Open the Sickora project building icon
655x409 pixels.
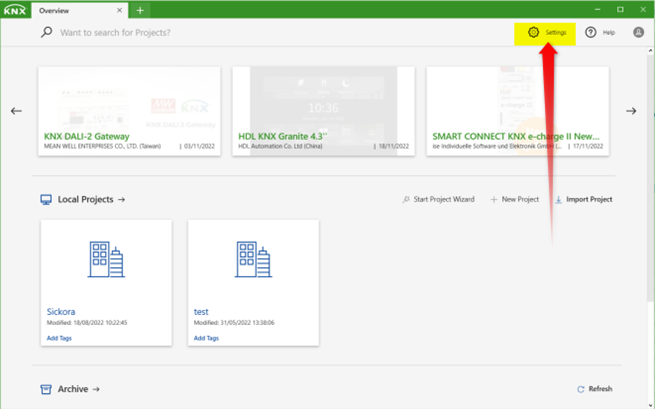pos(106,259)
